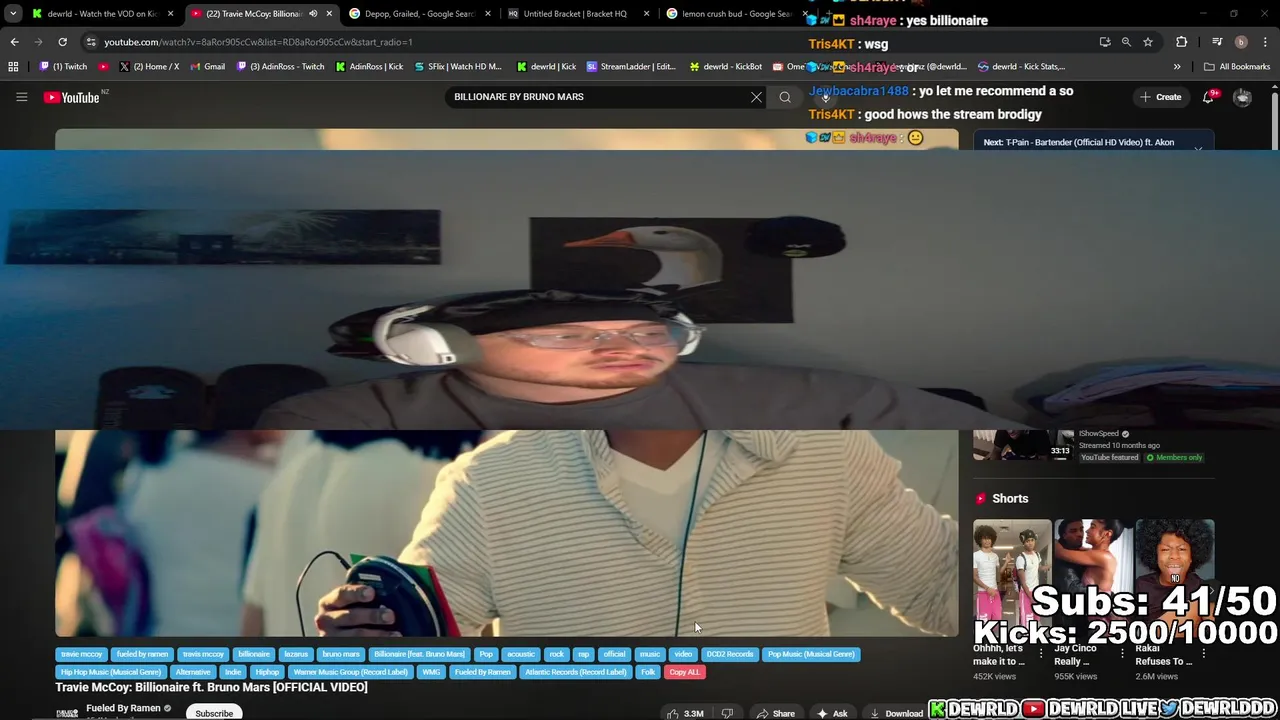Viewport: 1280px width, 720px height.
Task: Click the Share button
Action: point(775,713)
